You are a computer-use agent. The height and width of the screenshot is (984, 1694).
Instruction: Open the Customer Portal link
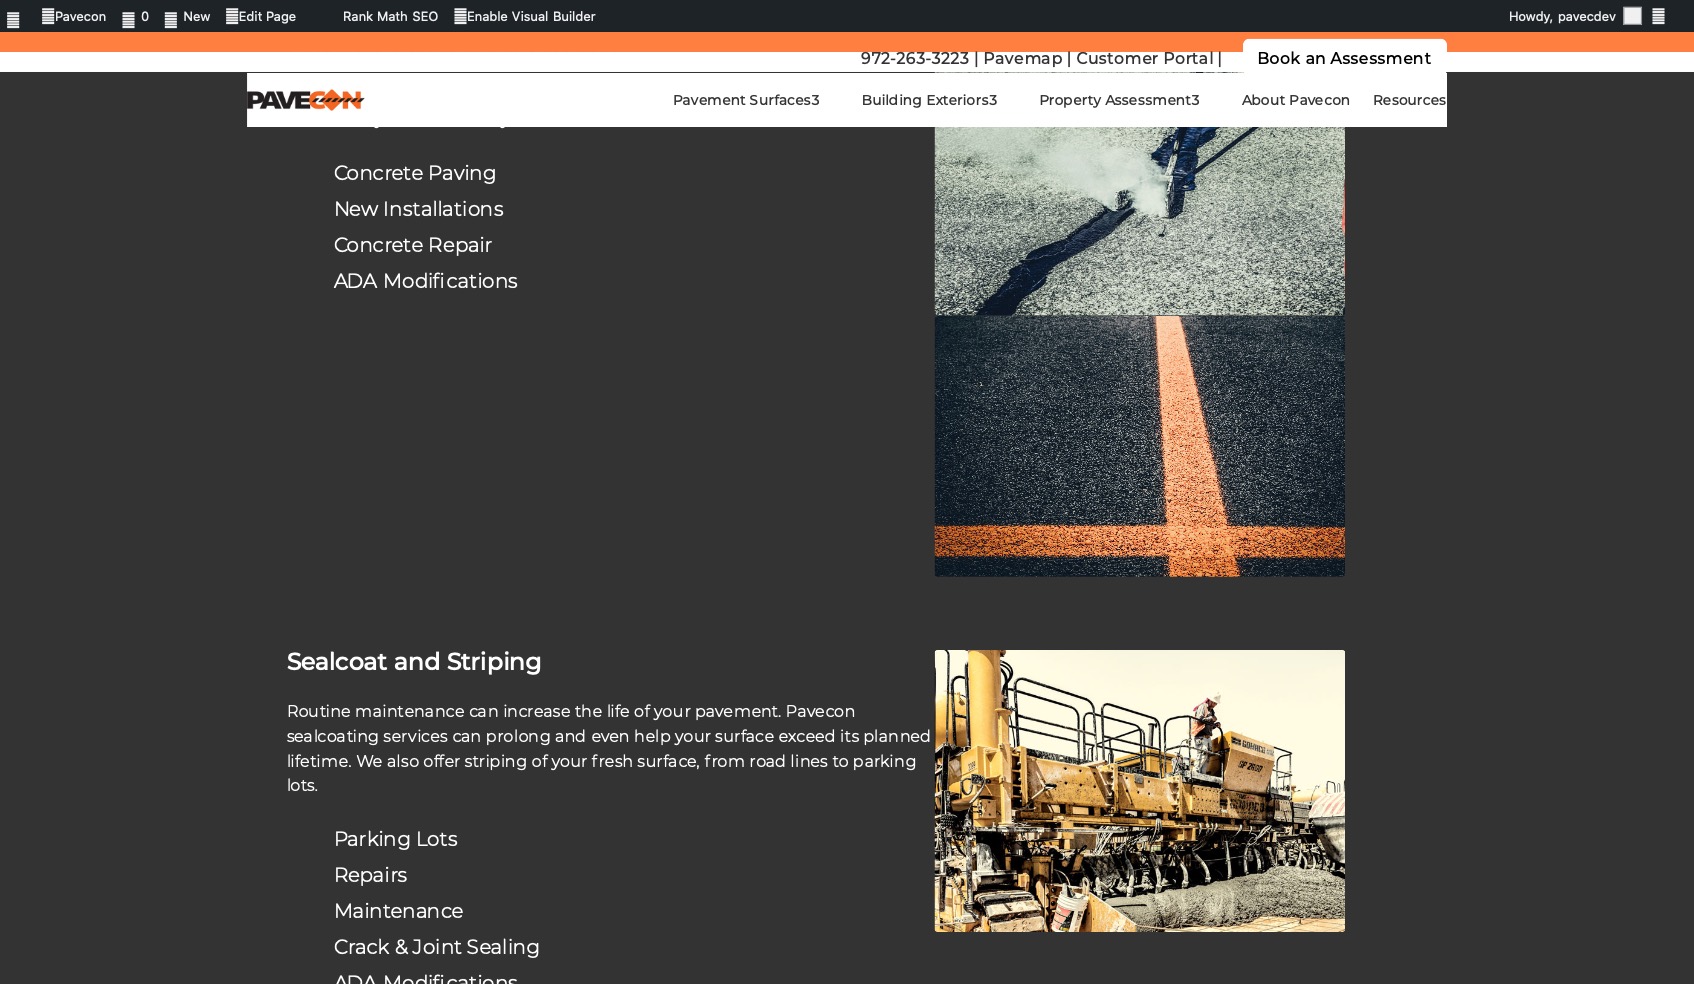(x=1144, y=58)
